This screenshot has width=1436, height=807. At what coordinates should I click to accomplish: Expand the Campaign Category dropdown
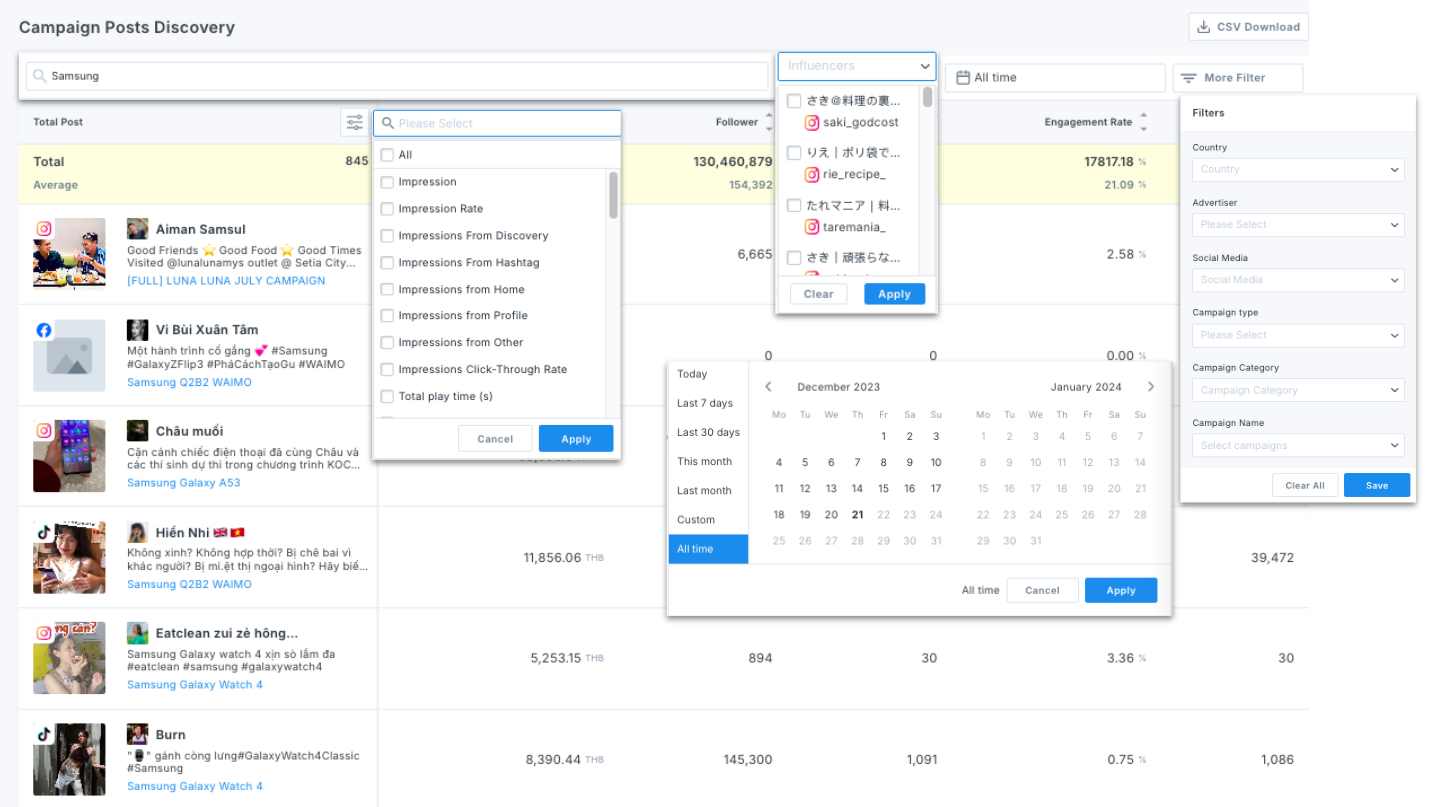pos(1297,390)
